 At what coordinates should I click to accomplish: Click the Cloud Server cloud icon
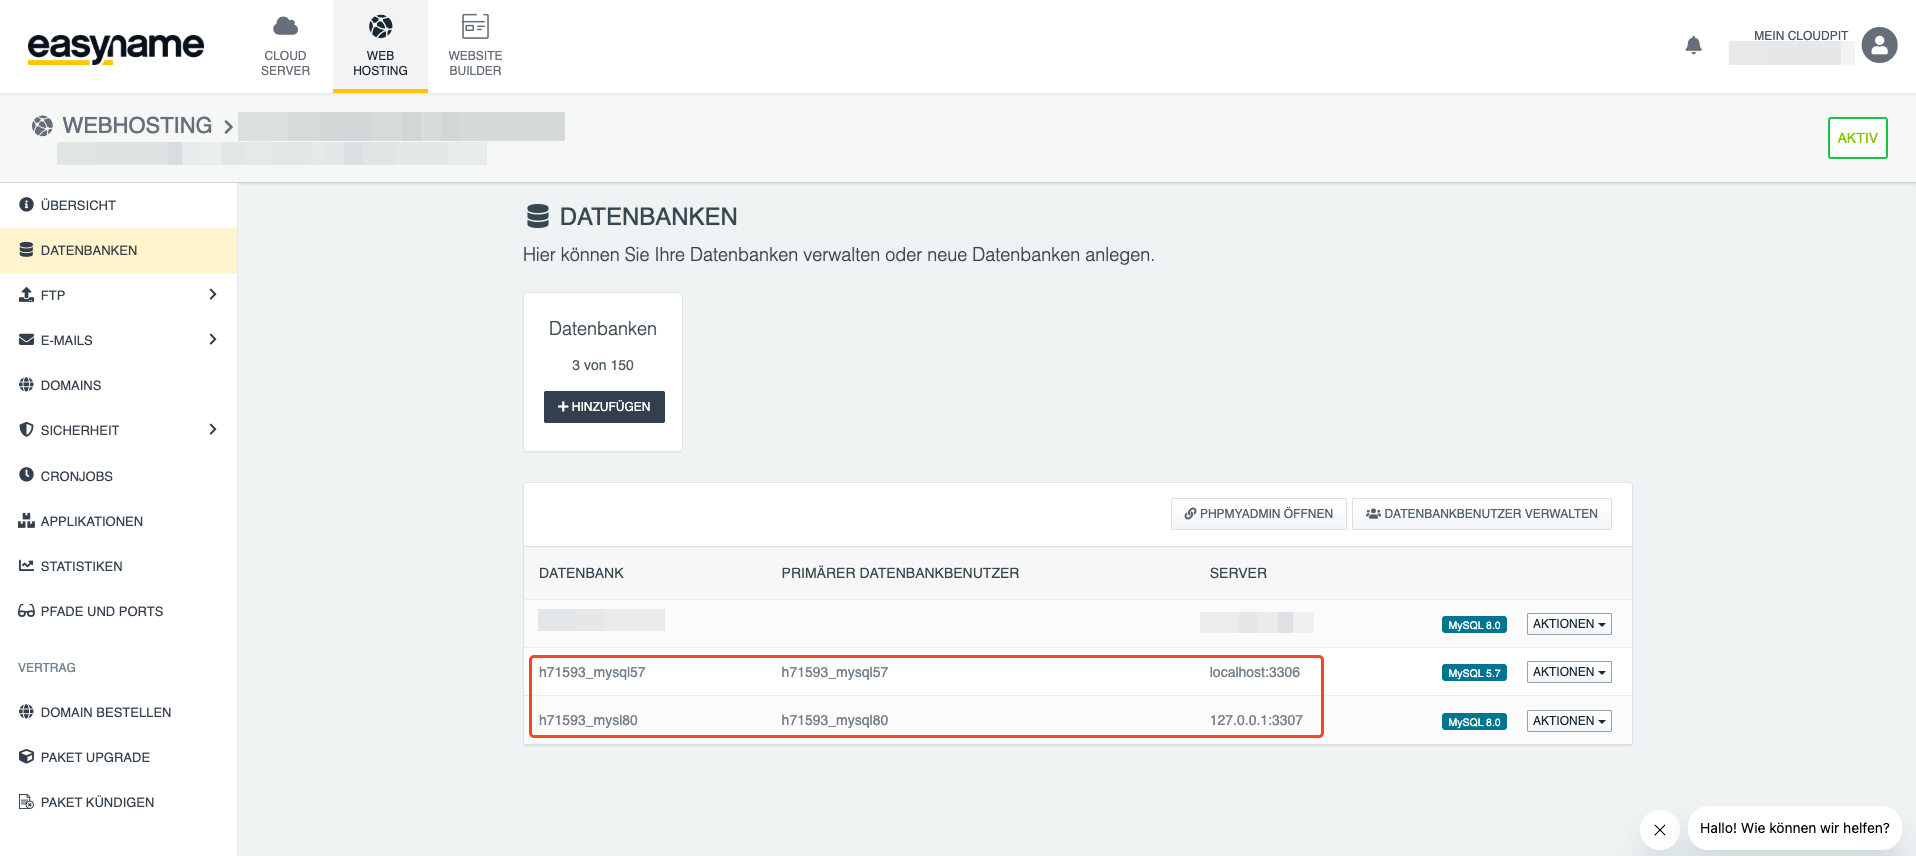285,26
